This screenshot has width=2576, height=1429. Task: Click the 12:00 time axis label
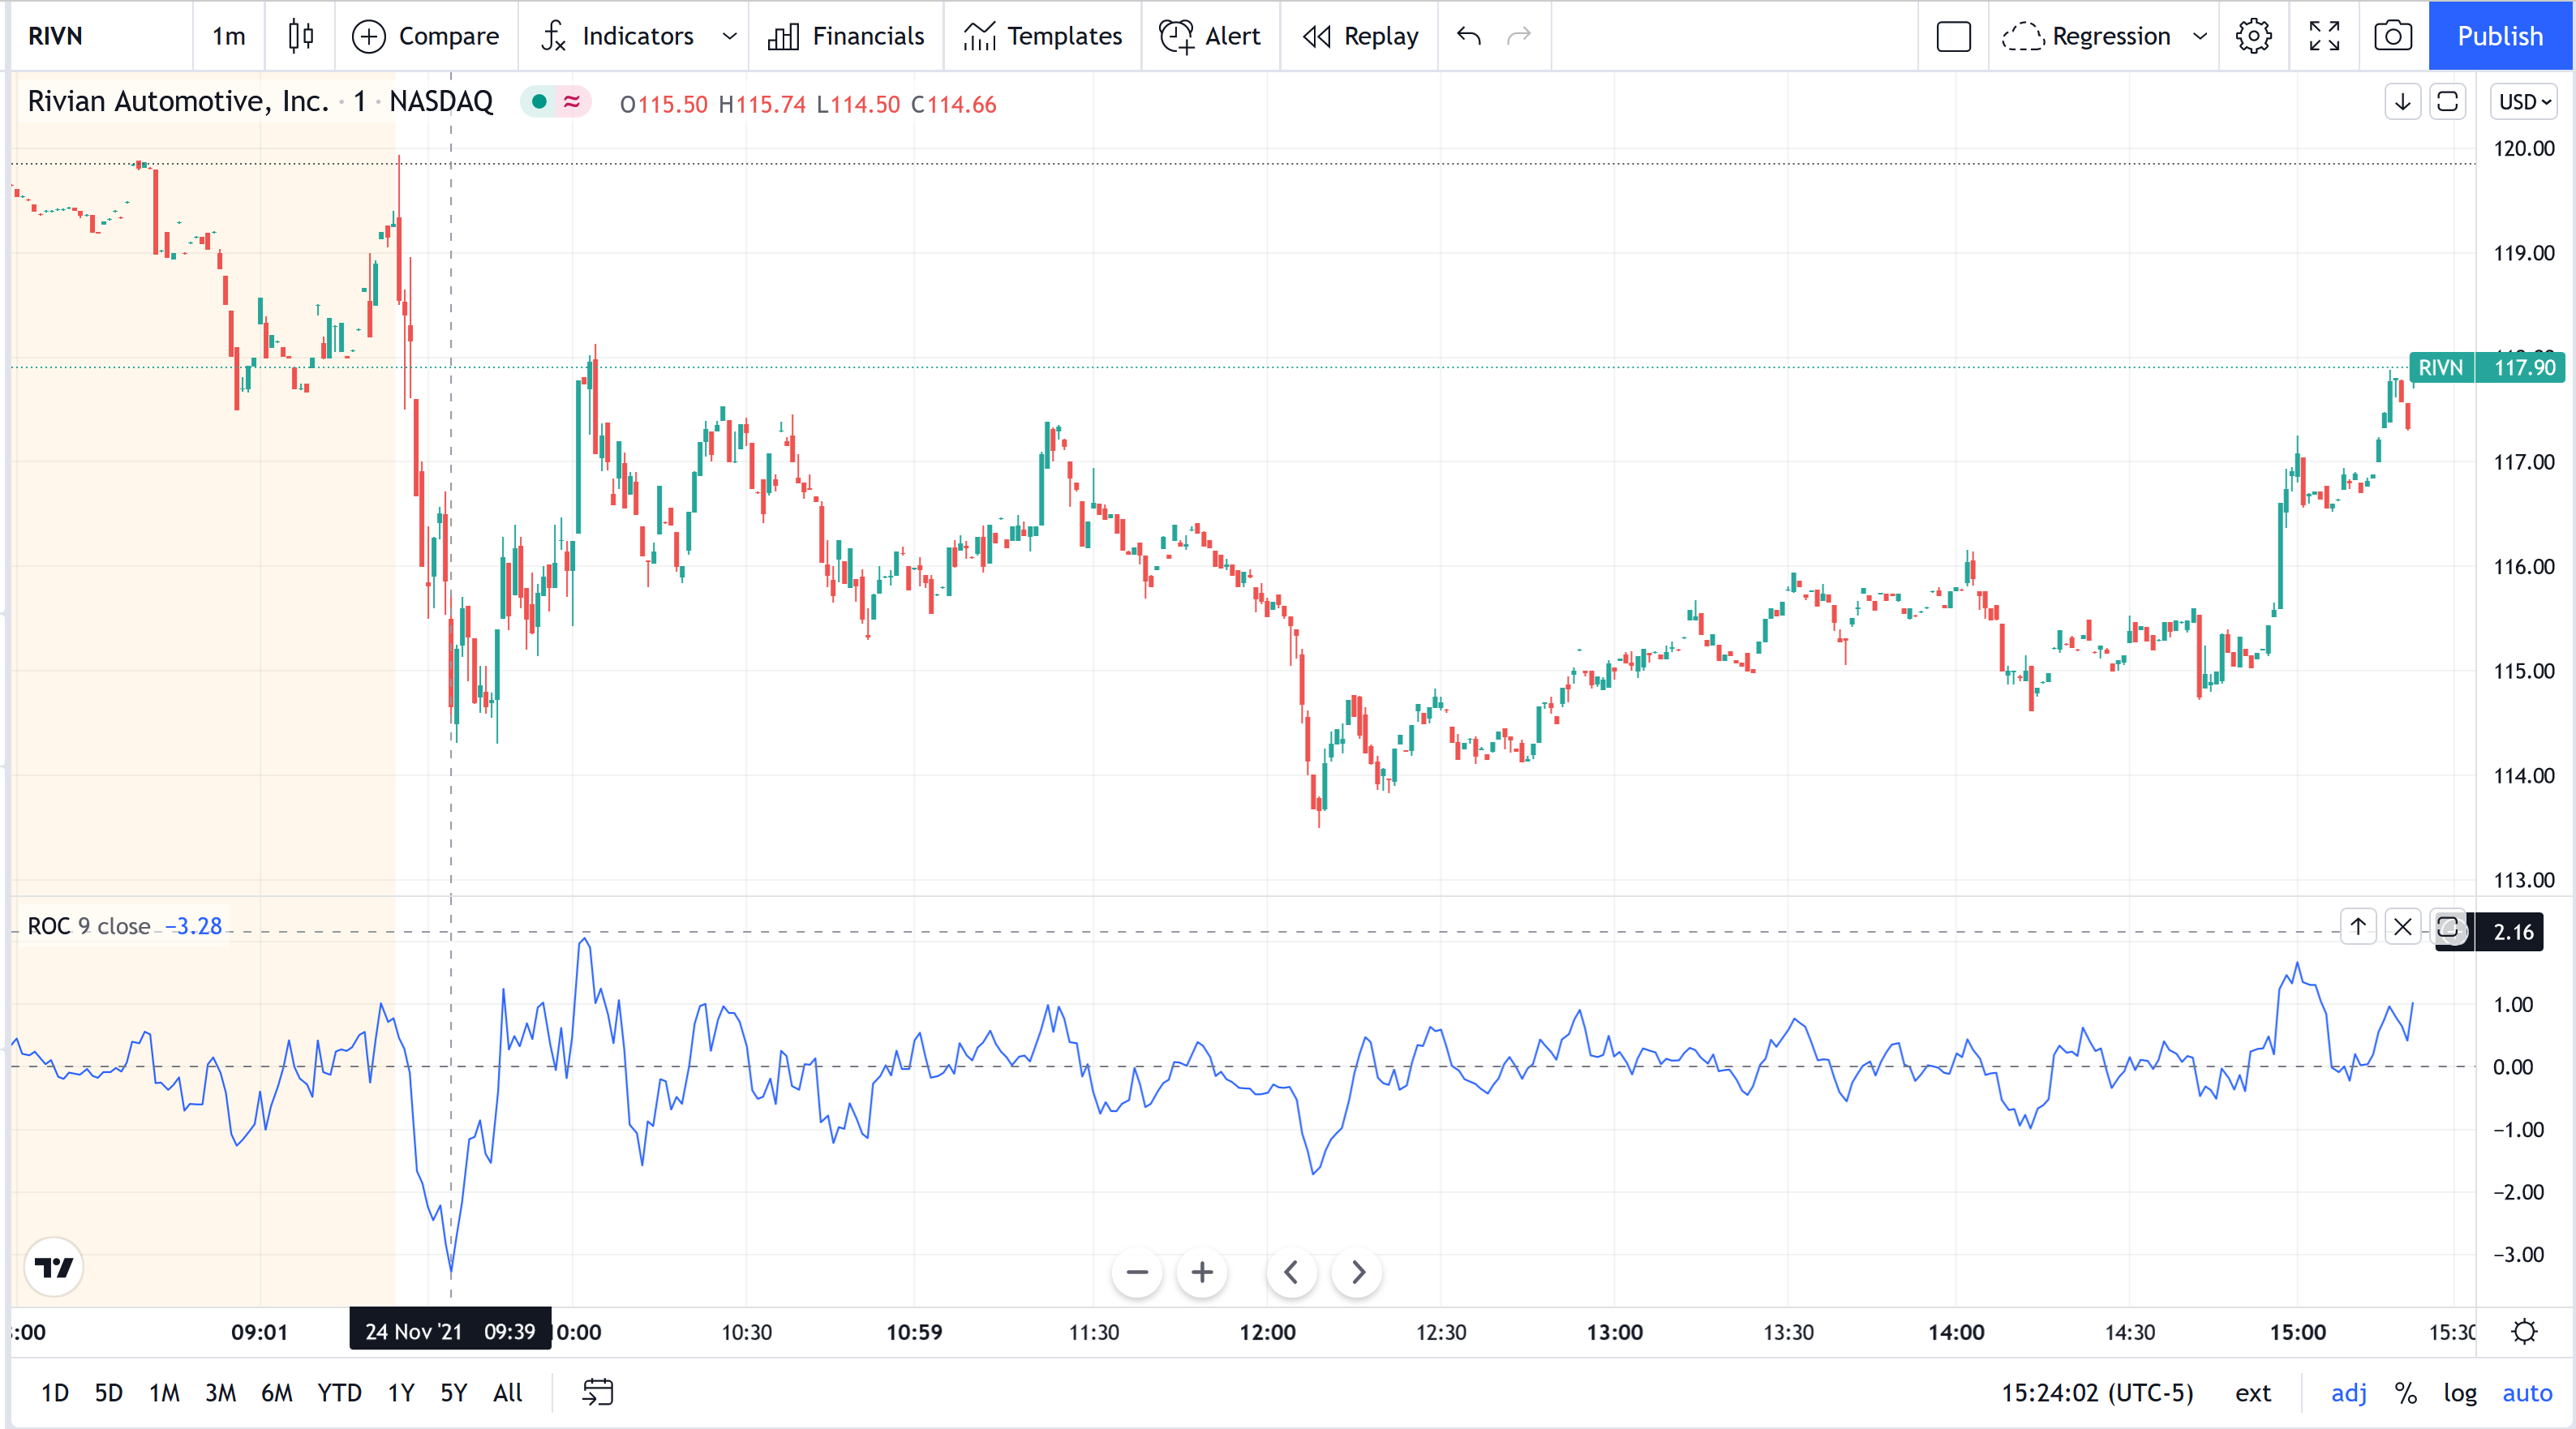pos(1267,1332)
